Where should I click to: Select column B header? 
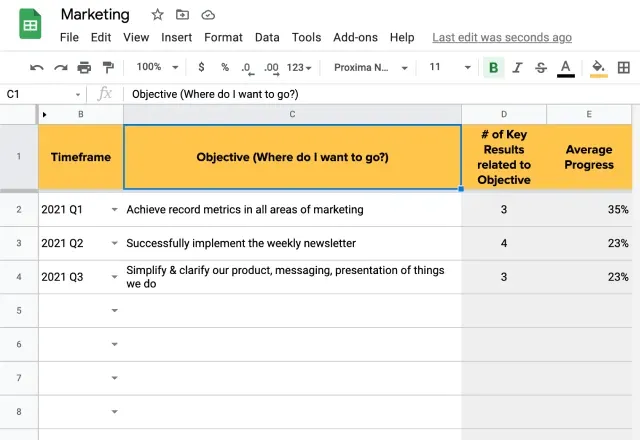tap(81, 115)
